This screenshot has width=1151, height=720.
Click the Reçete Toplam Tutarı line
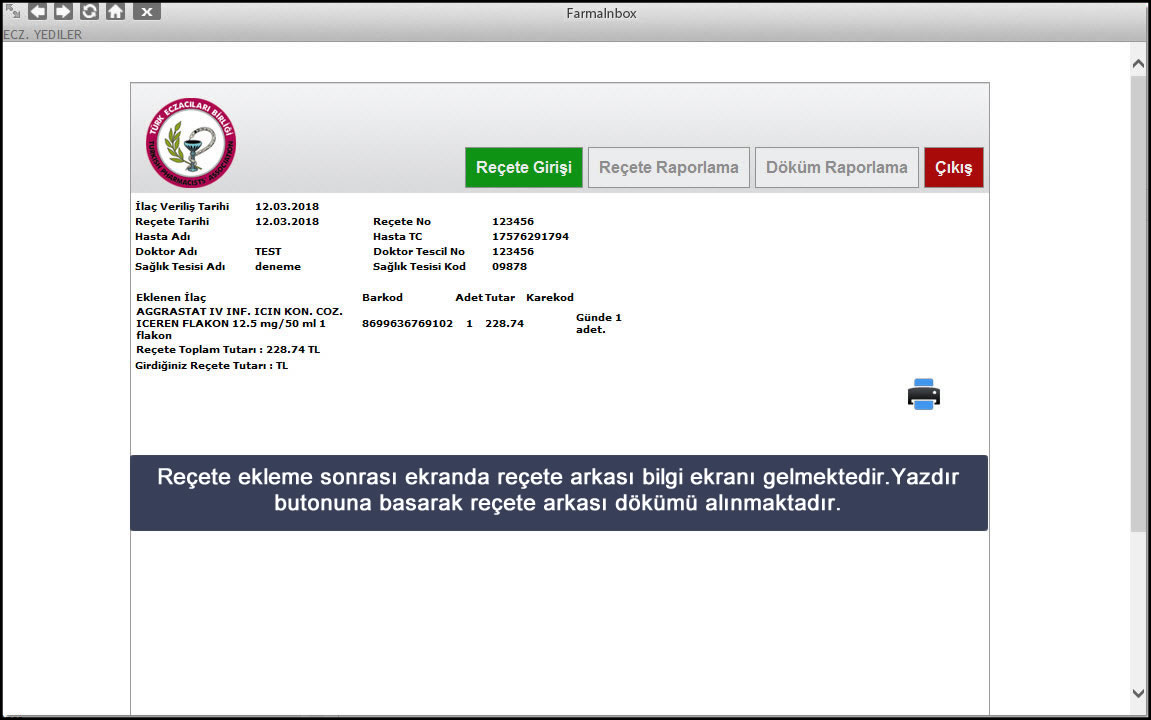click(x=228, y=349)
